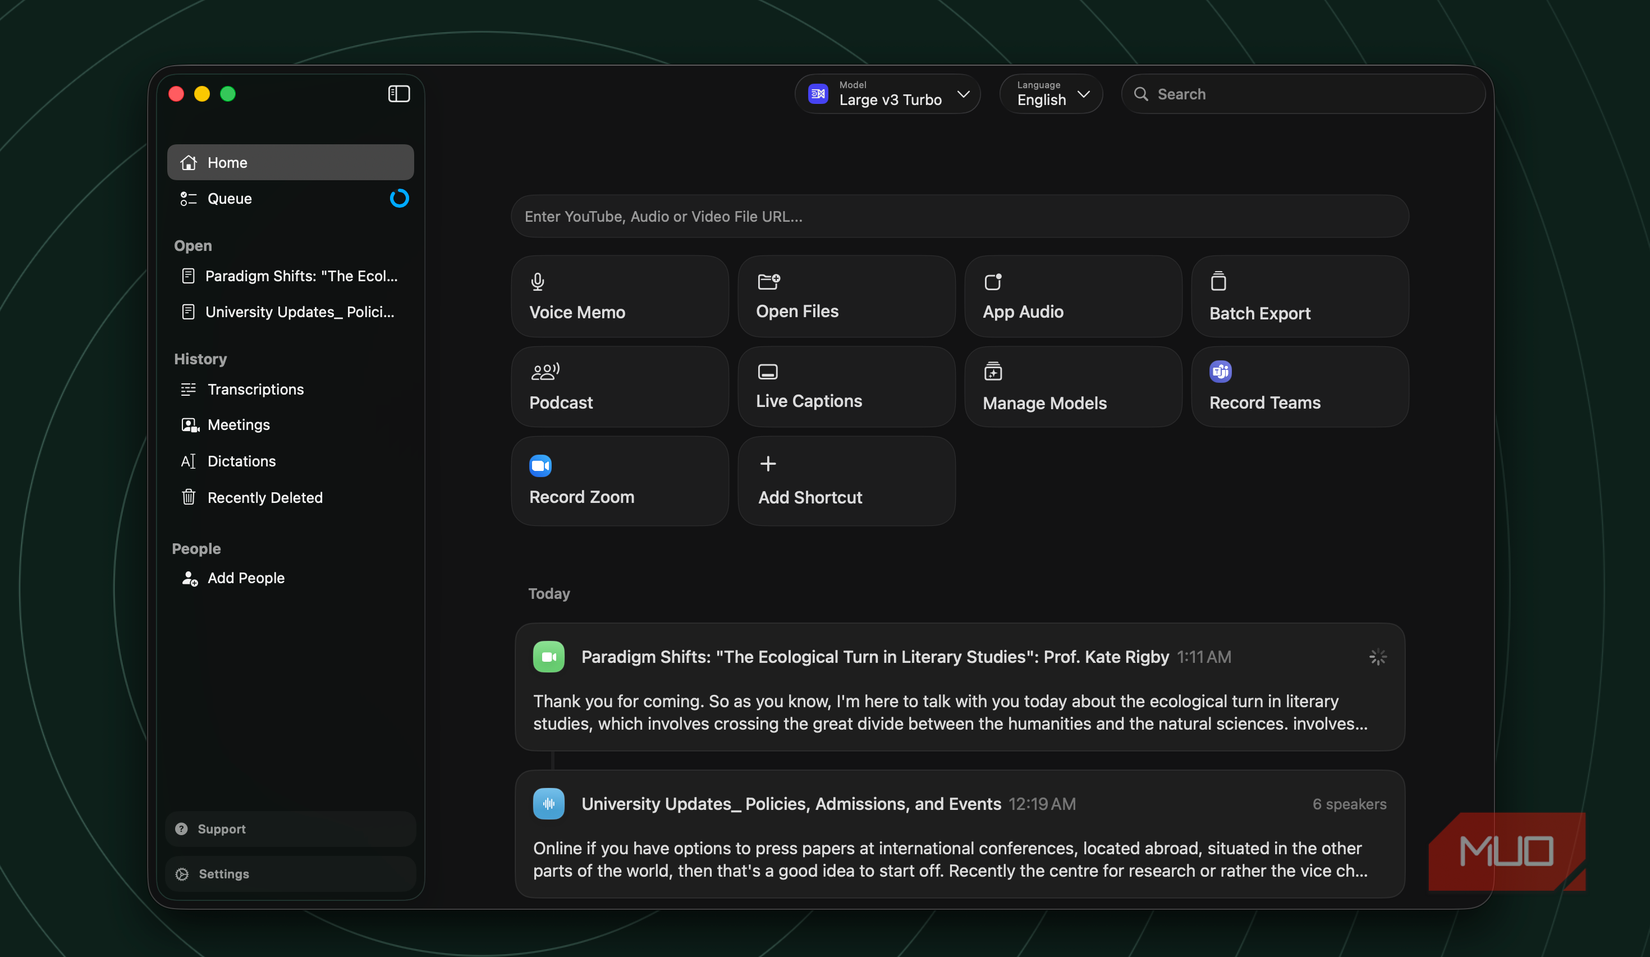Click the folder icon on Open Files
1650x957 pixels.
[x=768, y=282]
